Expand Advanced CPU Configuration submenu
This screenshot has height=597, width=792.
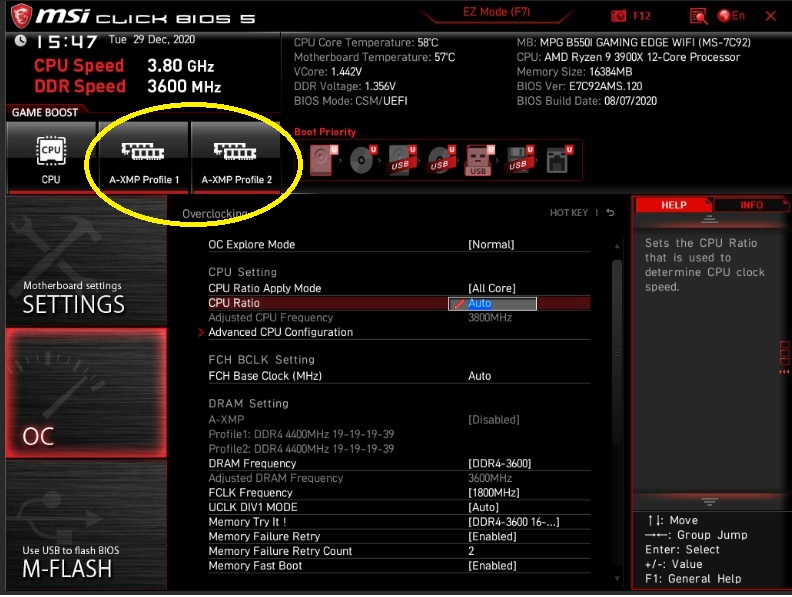point(280,332)
